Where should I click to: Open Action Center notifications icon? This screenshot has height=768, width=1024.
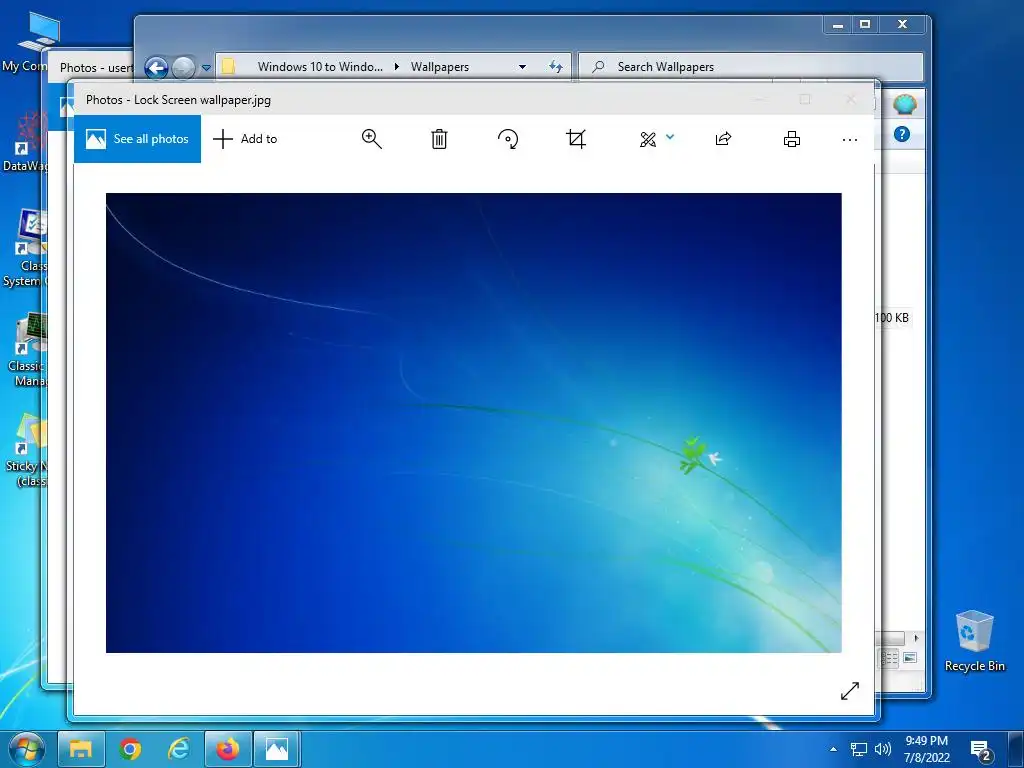981,750
